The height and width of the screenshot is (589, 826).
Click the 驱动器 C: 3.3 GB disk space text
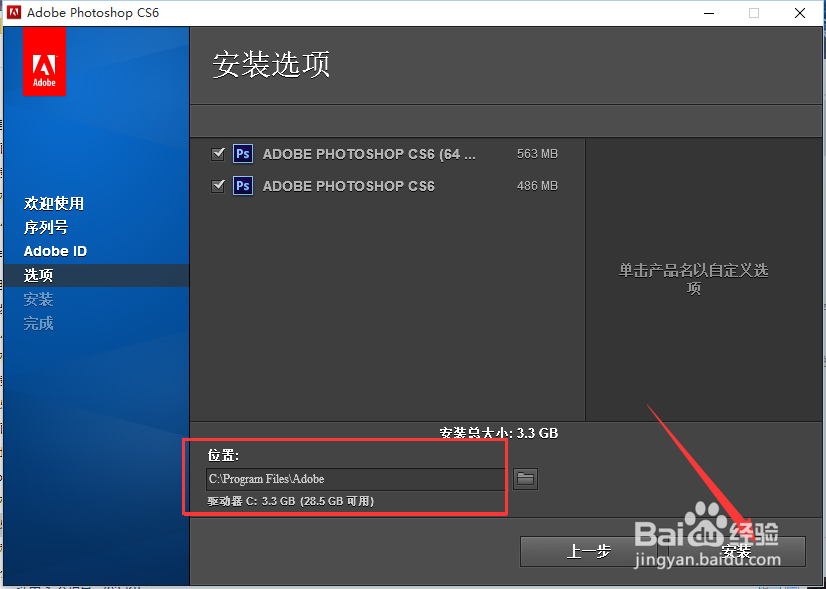291,501
